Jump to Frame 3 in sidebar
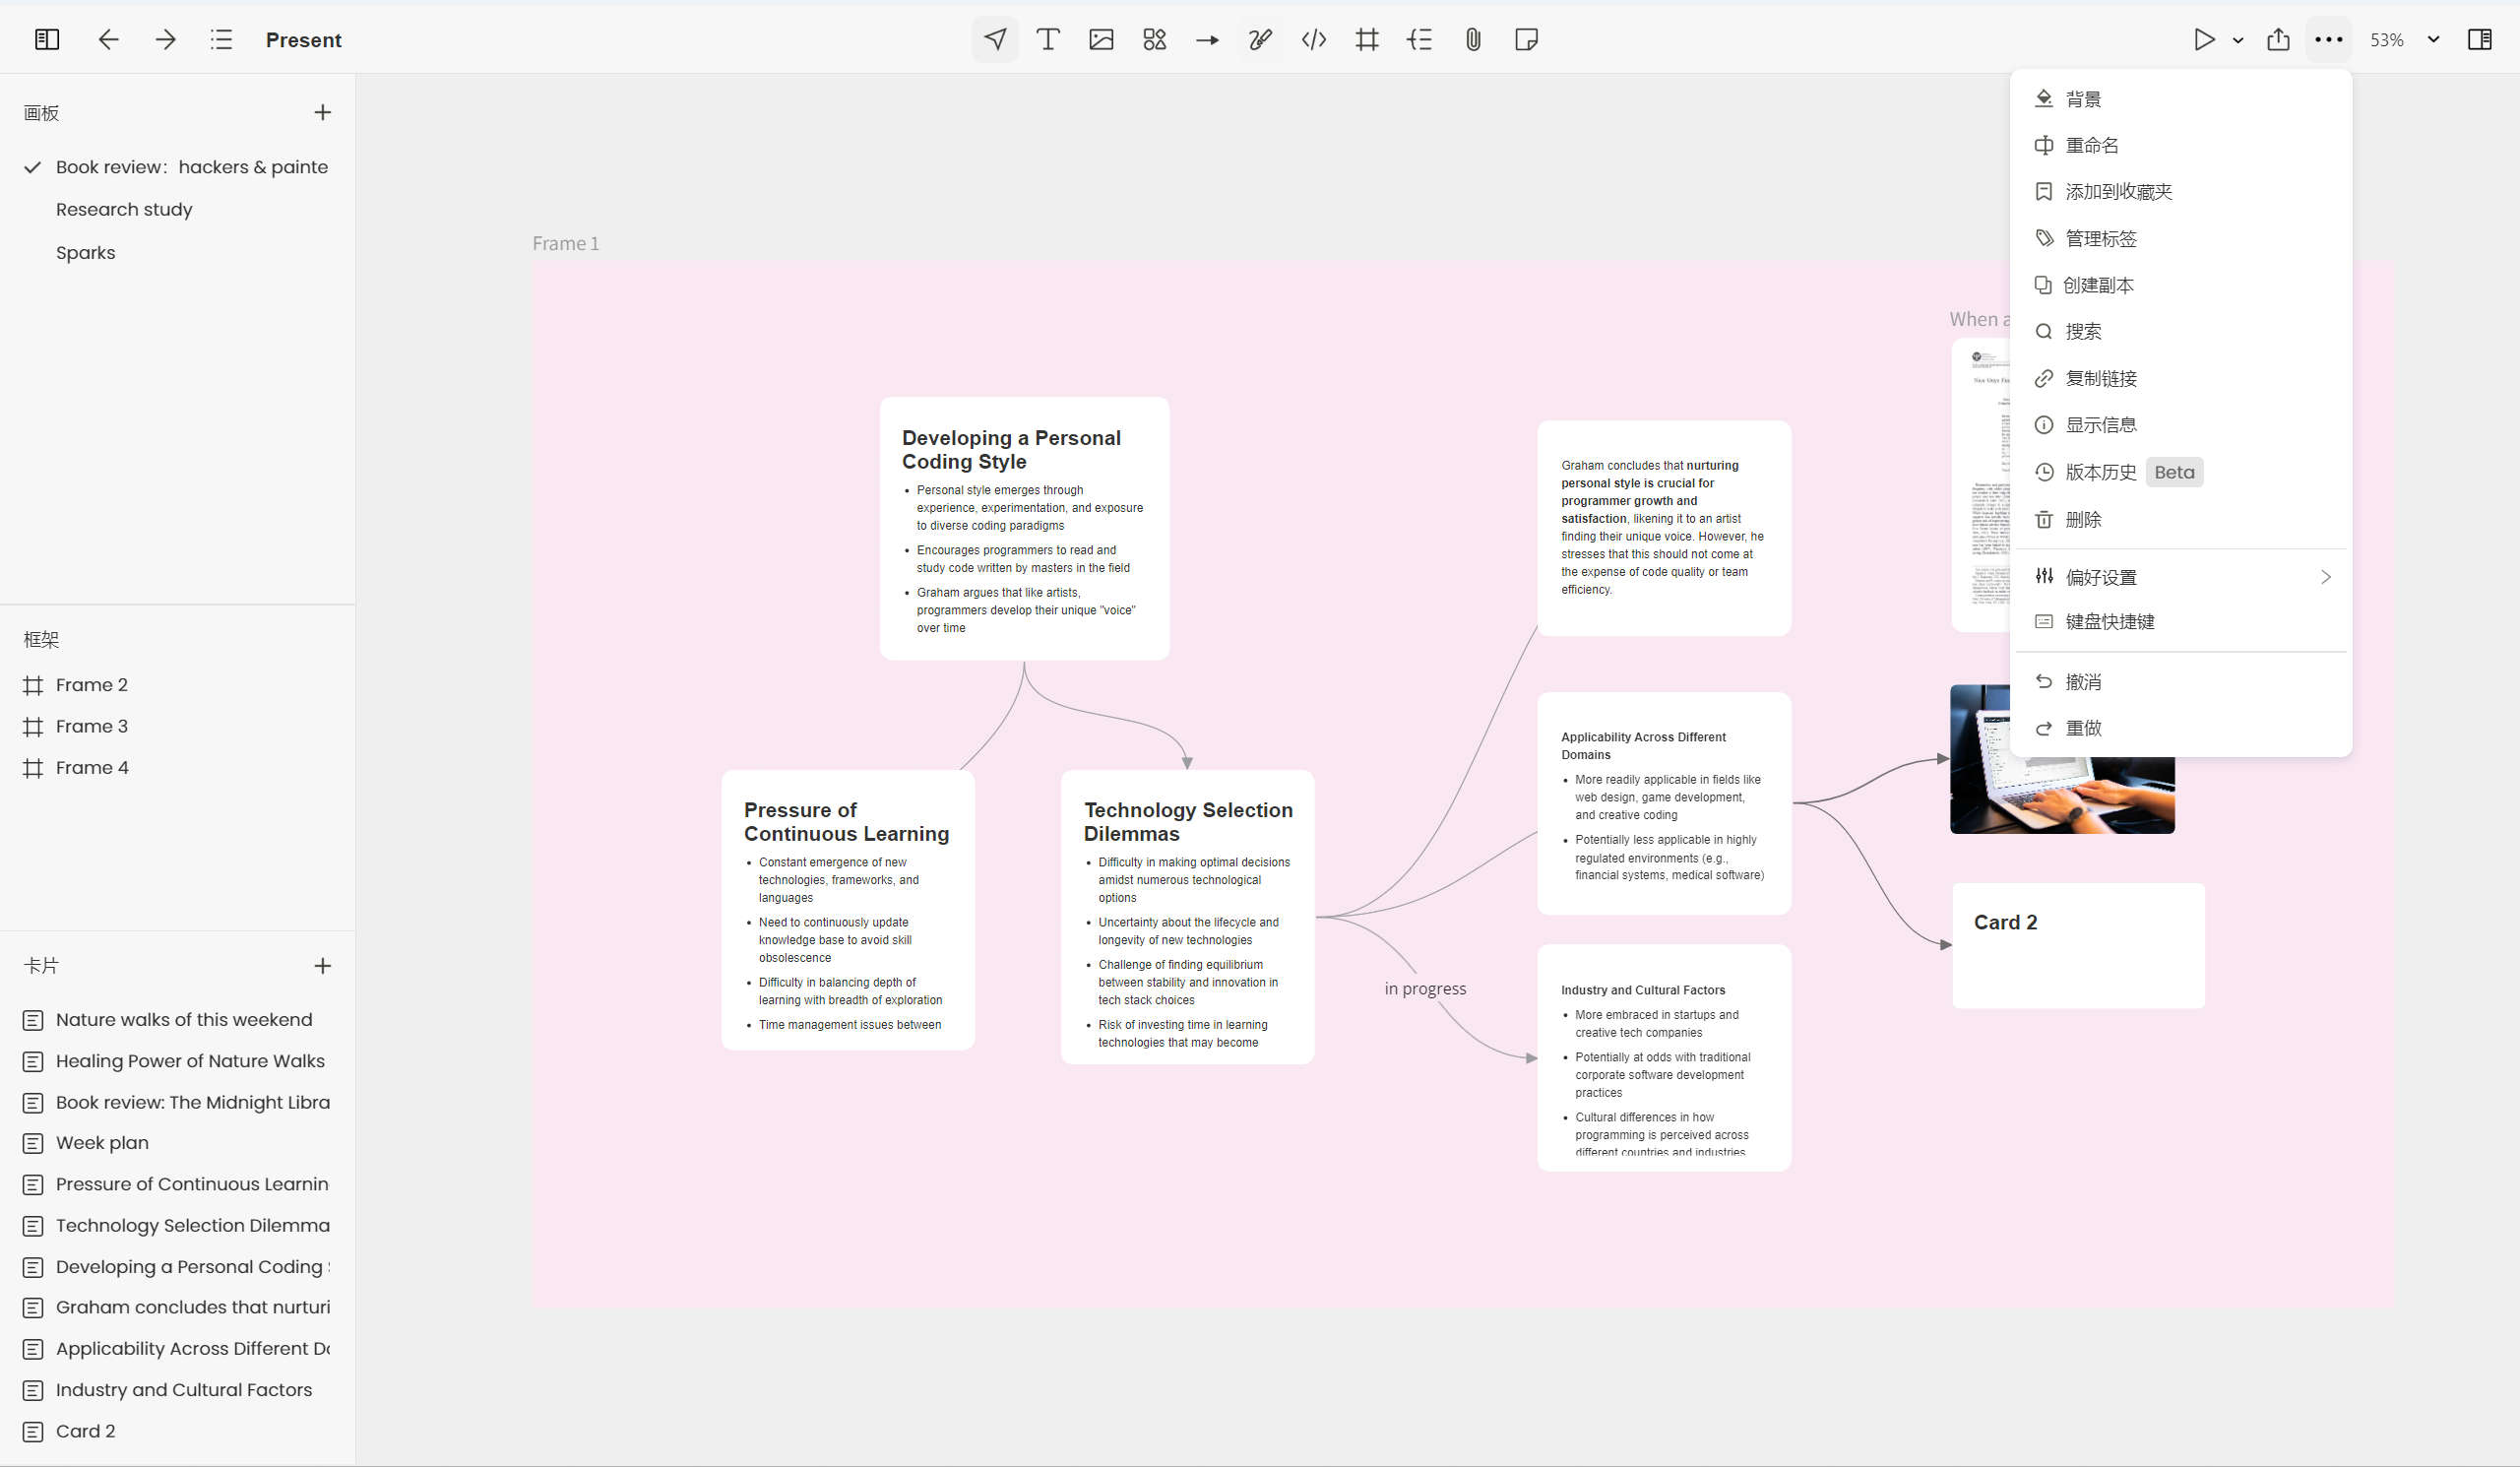This screenshot has height=1467, width=2520. pos(177,726)
